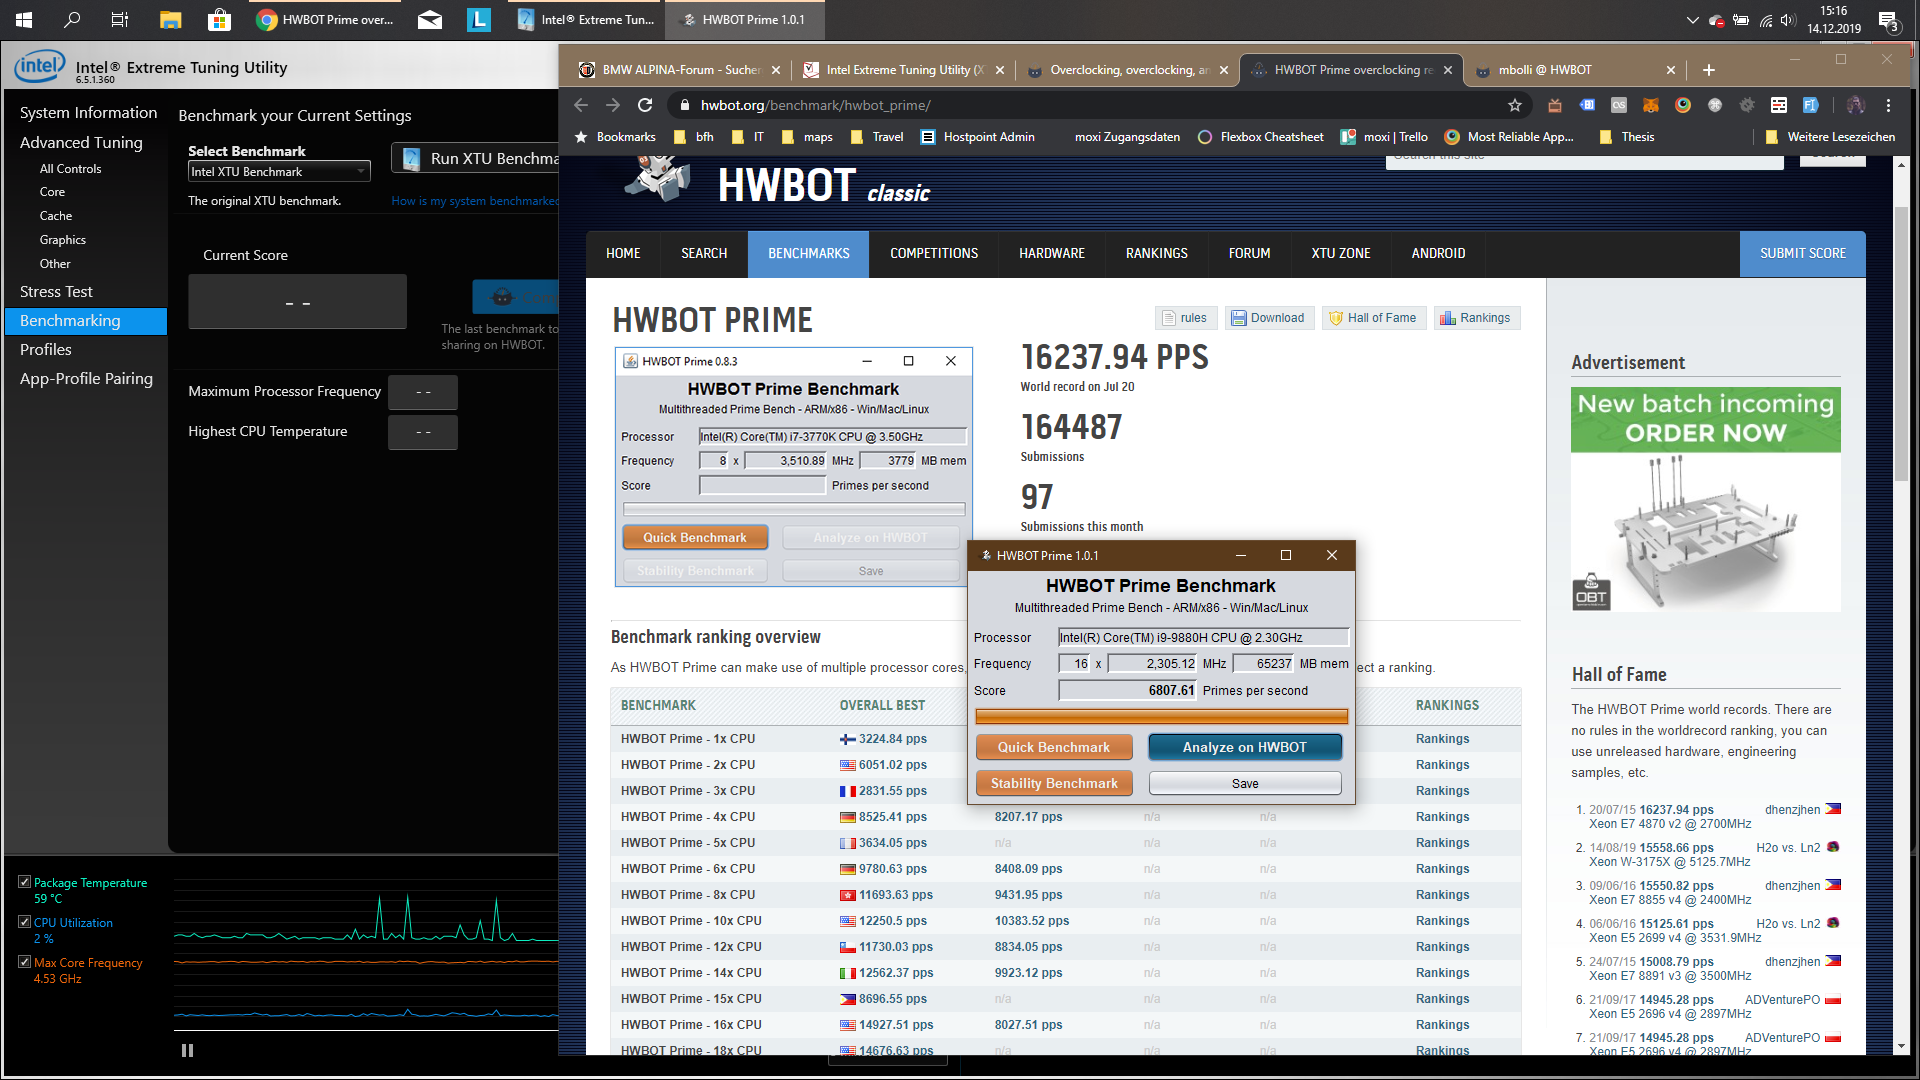The image size is (1920, 1080).
Task: Start the Stability Benchmark in Prime 1.0.1
Action: [1054, 783]
